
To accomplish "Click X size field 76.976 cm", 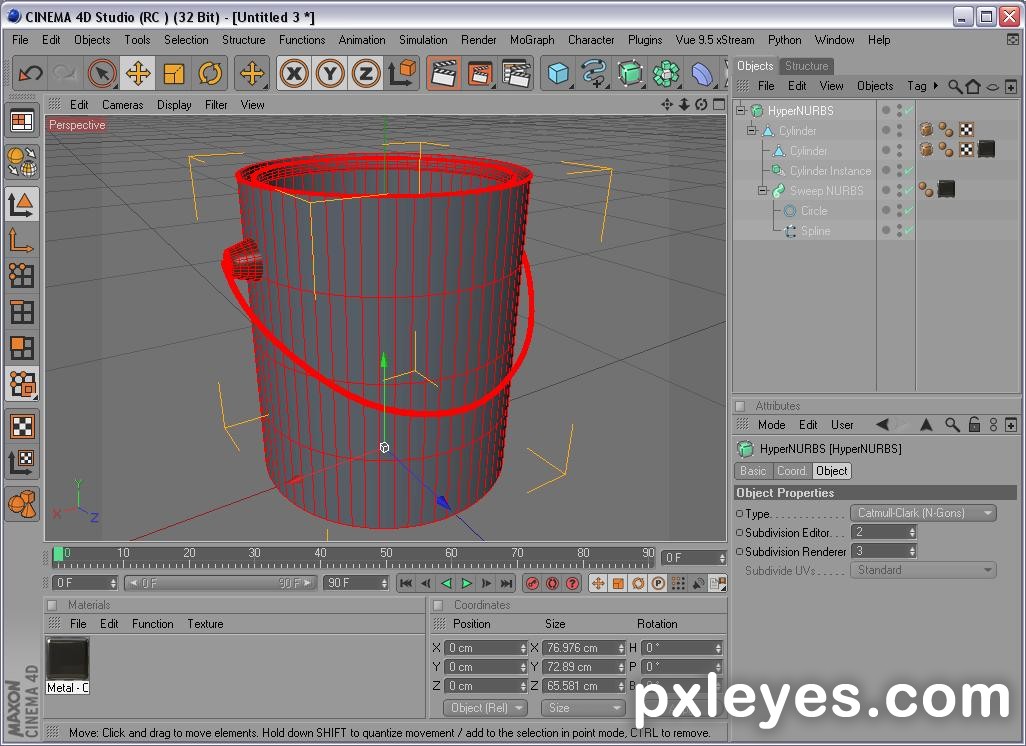I will pos(584,648).
